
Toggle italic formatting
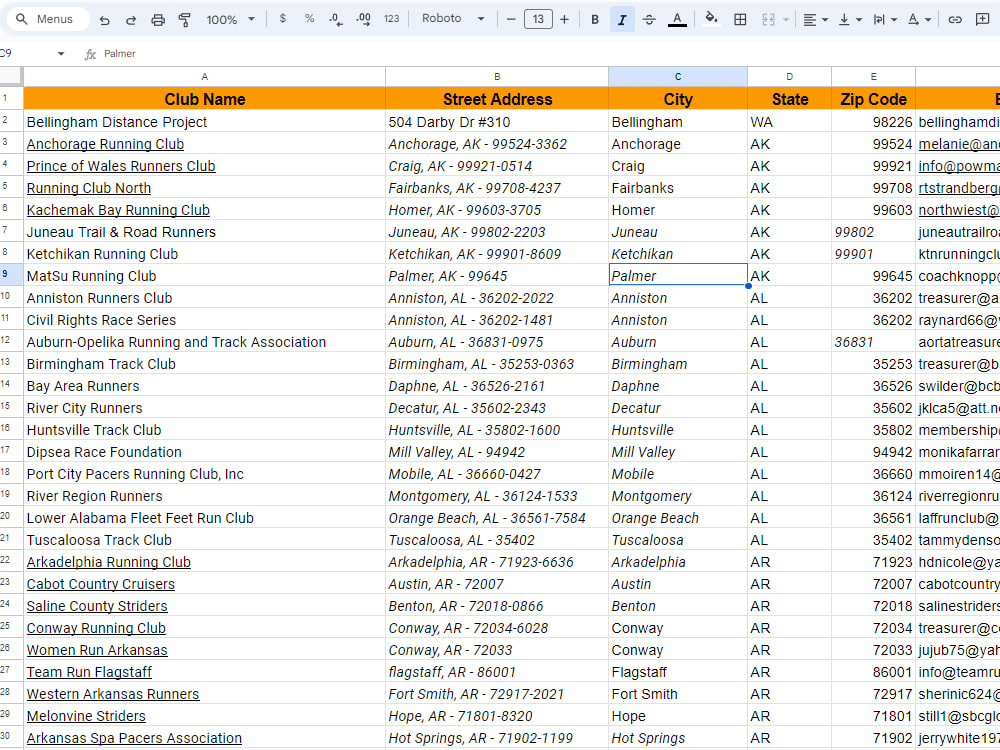pos(622,19)
